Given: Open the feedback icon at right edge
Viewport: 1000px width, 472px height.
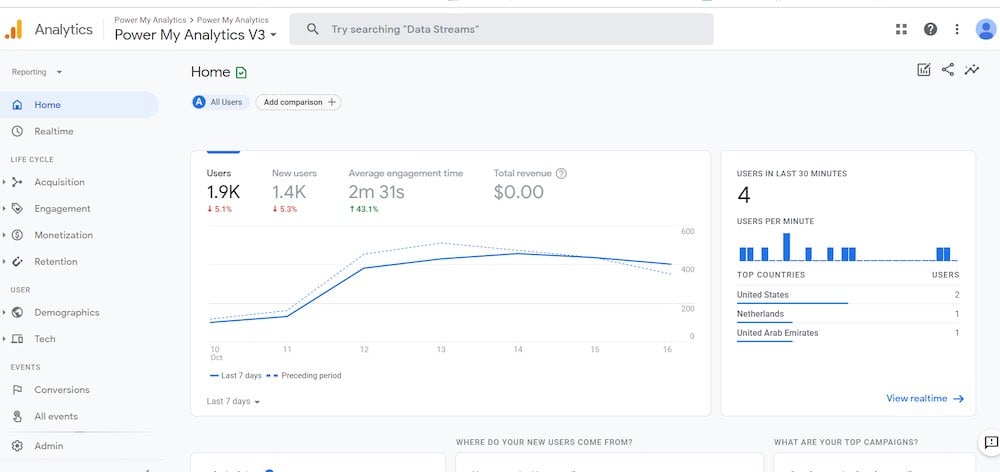Looking at the screenshot, I should 990,442.
